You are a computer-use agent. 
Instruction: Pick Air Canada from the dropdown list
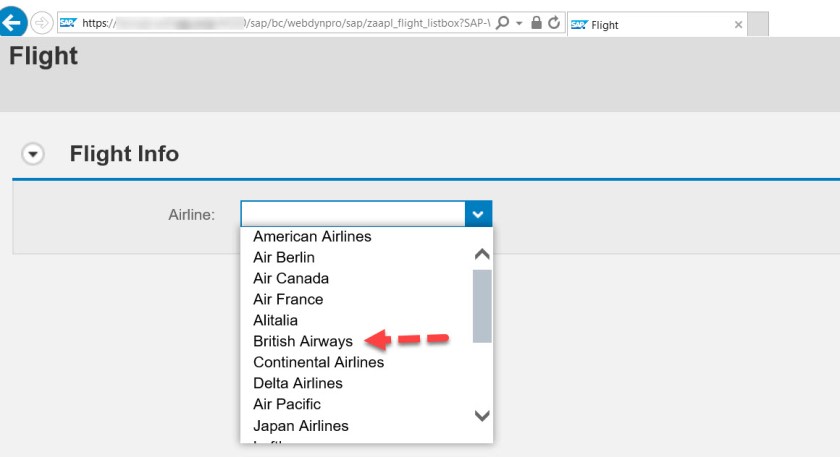tap(291, 278)
